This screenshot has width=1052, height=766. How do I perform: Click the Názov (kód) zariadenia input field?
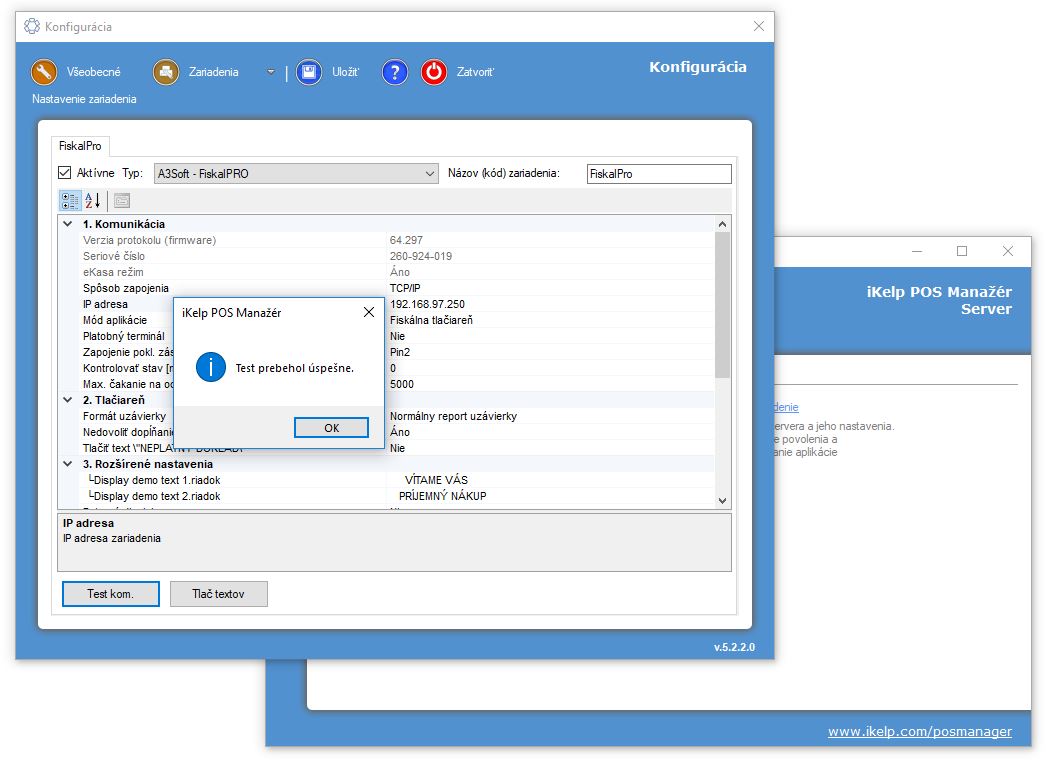(x=658, y=174)
